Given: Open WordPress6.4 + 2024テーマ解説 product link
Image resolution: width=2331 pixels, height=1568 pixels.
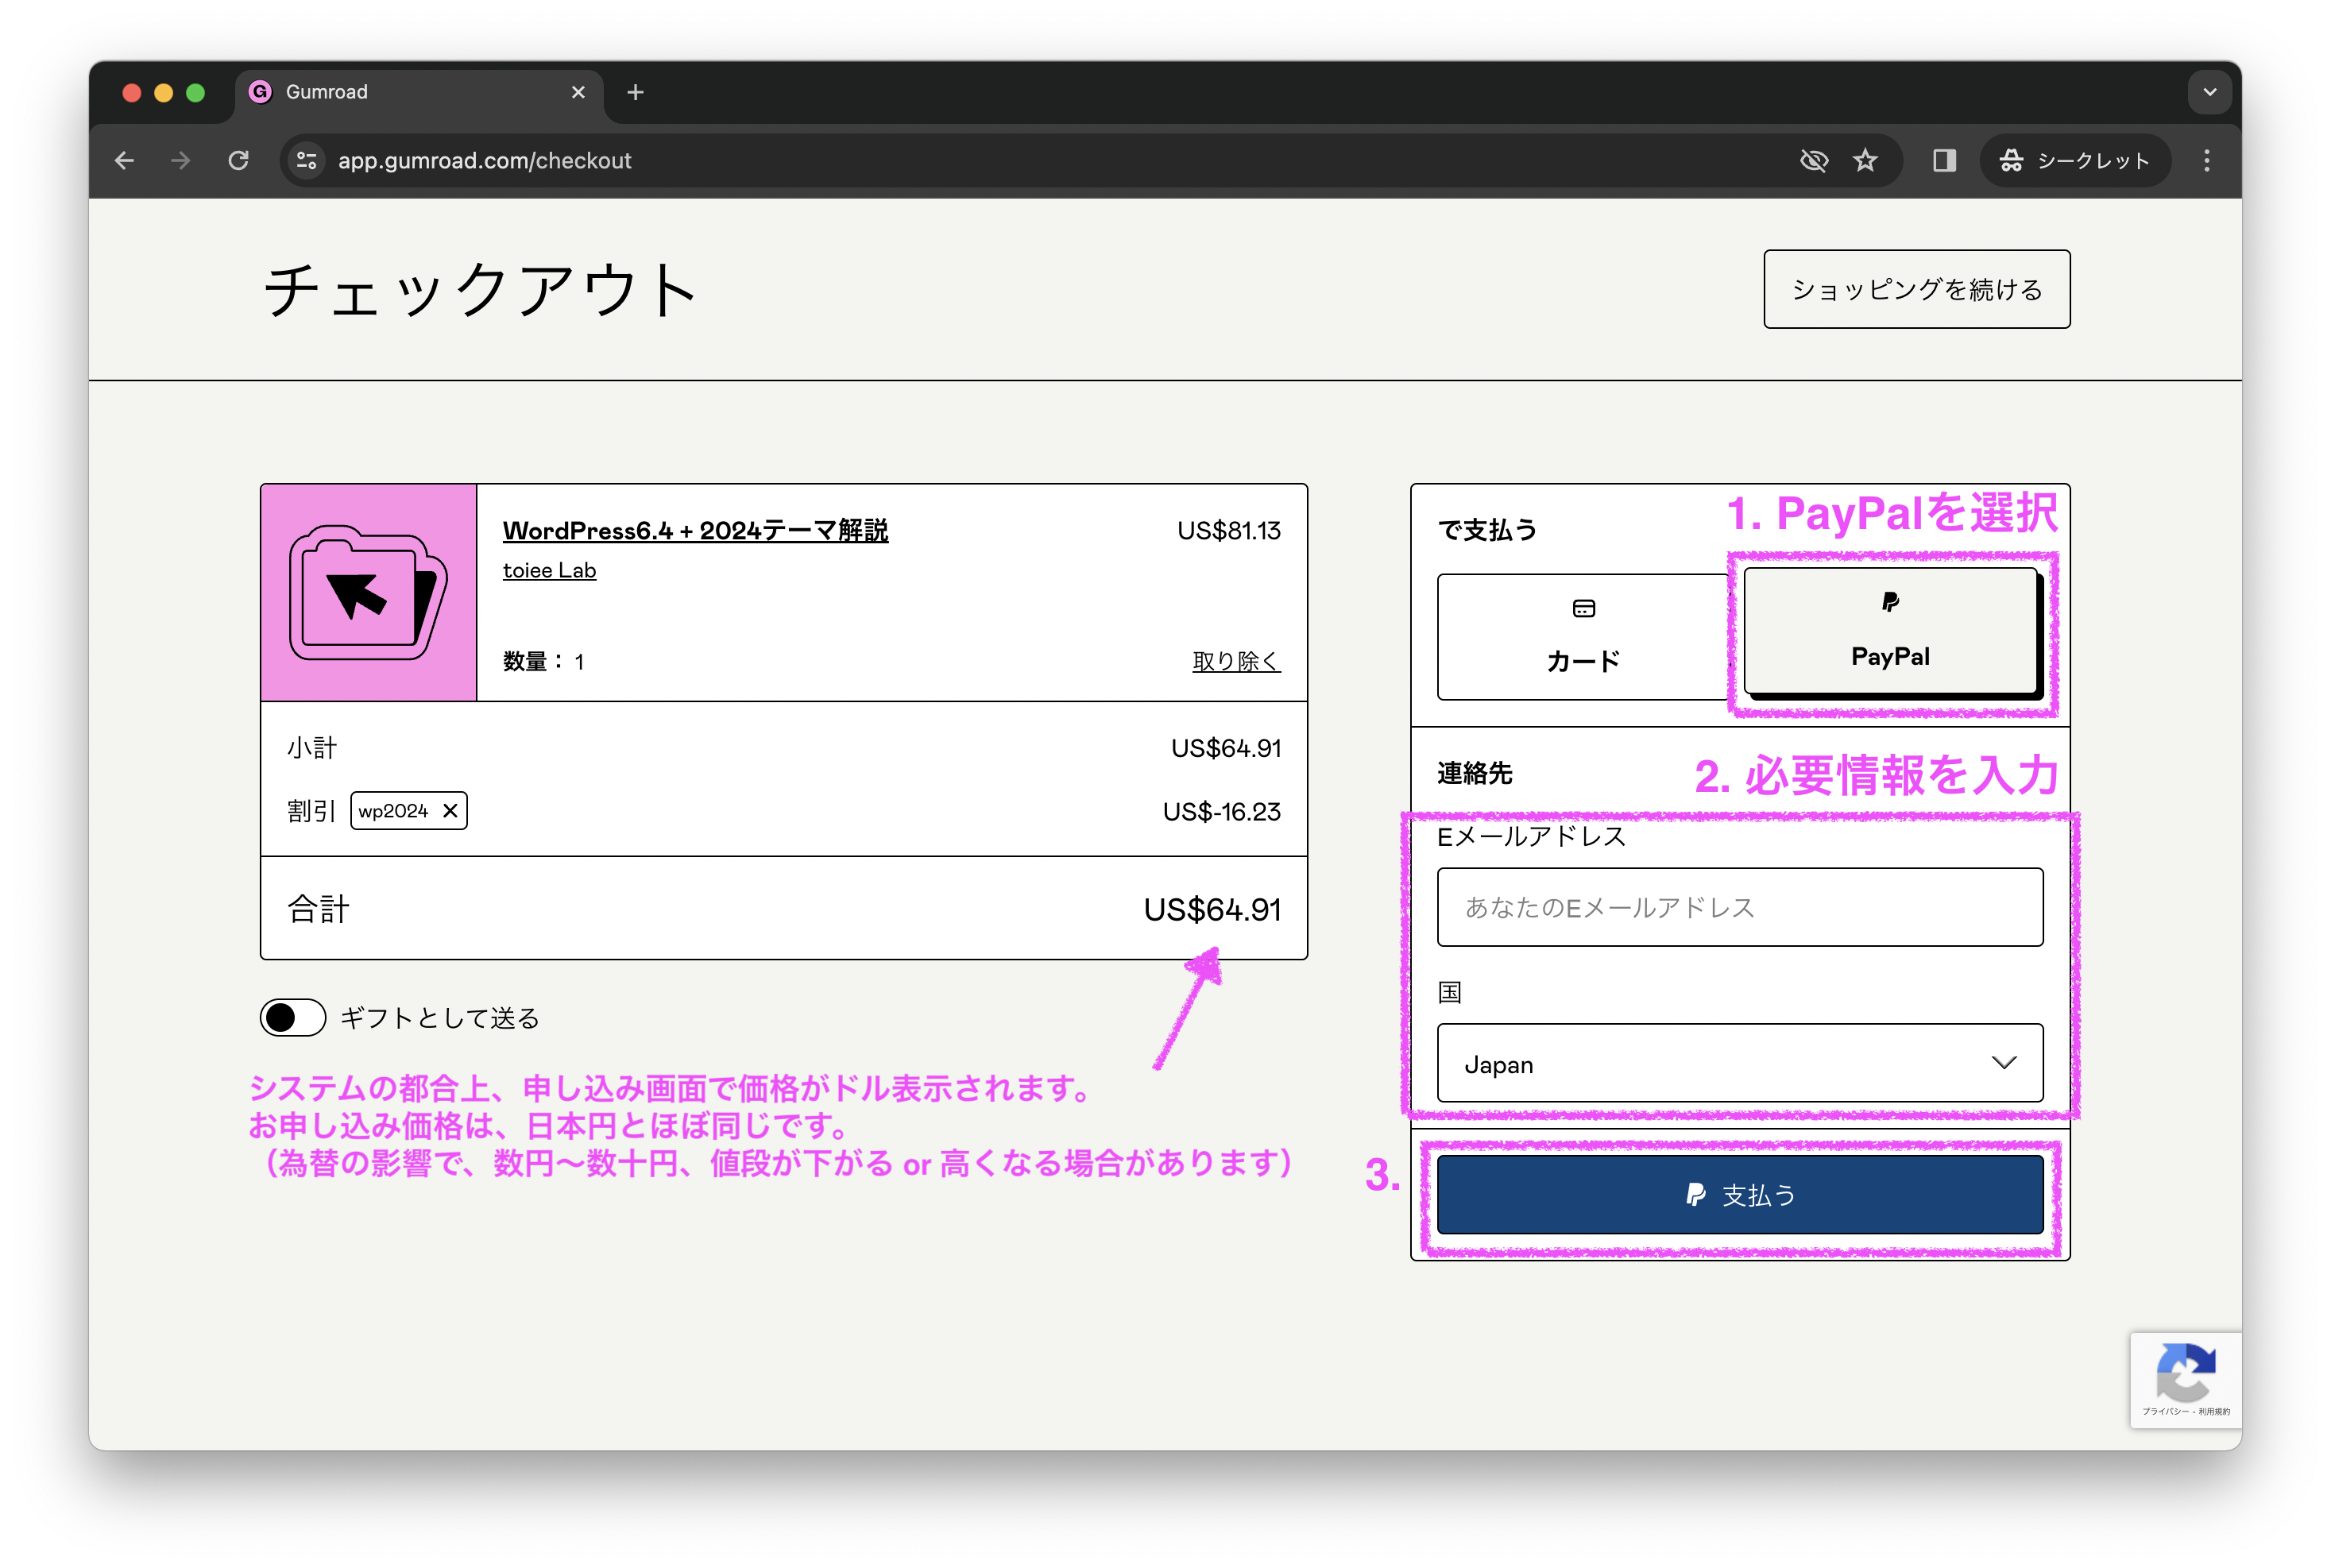Looking at the screenshot, I should 695,530.
